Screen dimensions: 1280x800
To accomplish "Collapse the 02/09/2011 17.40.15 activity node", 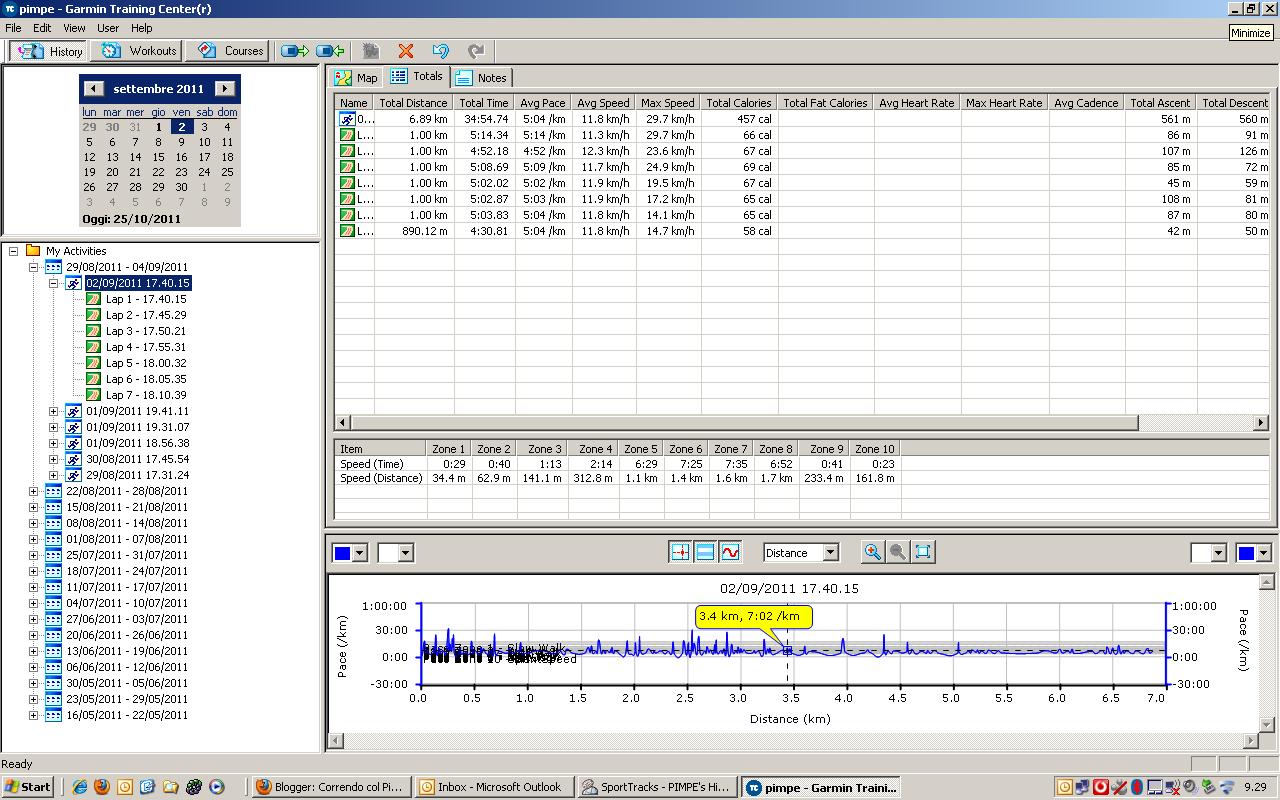I will 53,283.
